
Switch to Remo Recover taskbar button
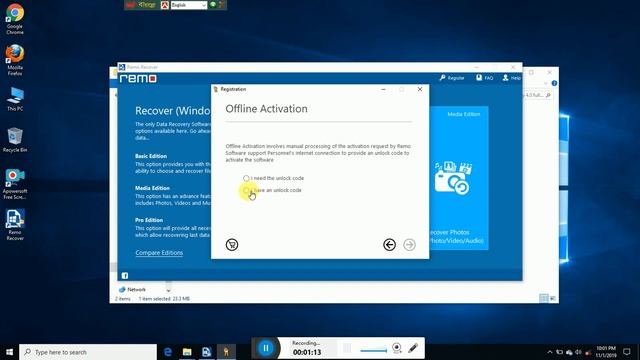point(207,352)
